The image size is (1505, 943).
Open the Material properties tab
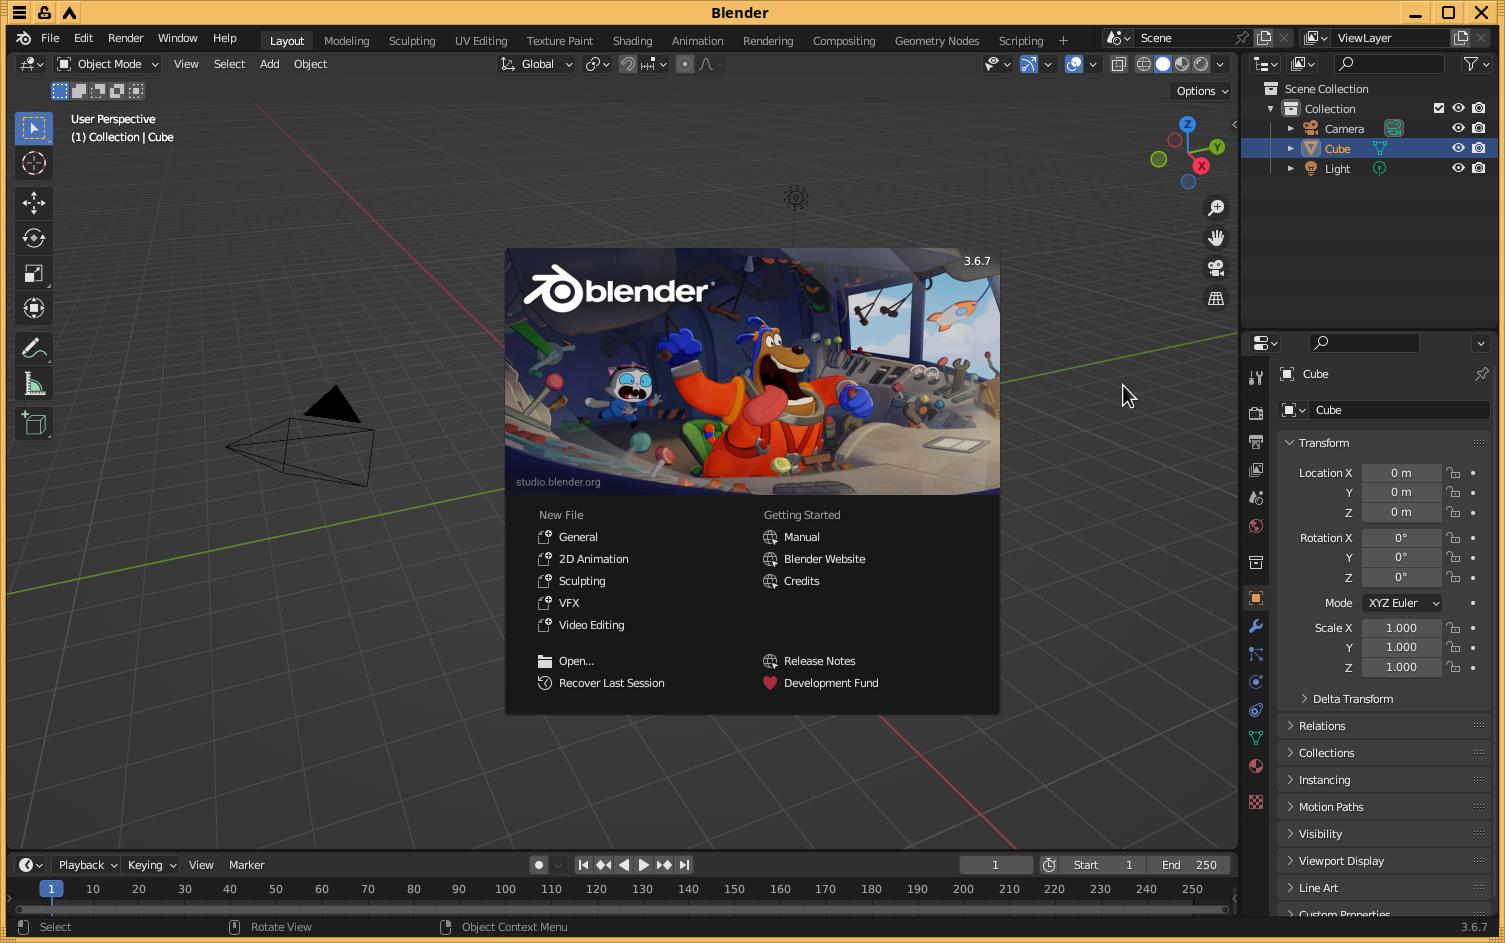click(x=1256, y=766)
